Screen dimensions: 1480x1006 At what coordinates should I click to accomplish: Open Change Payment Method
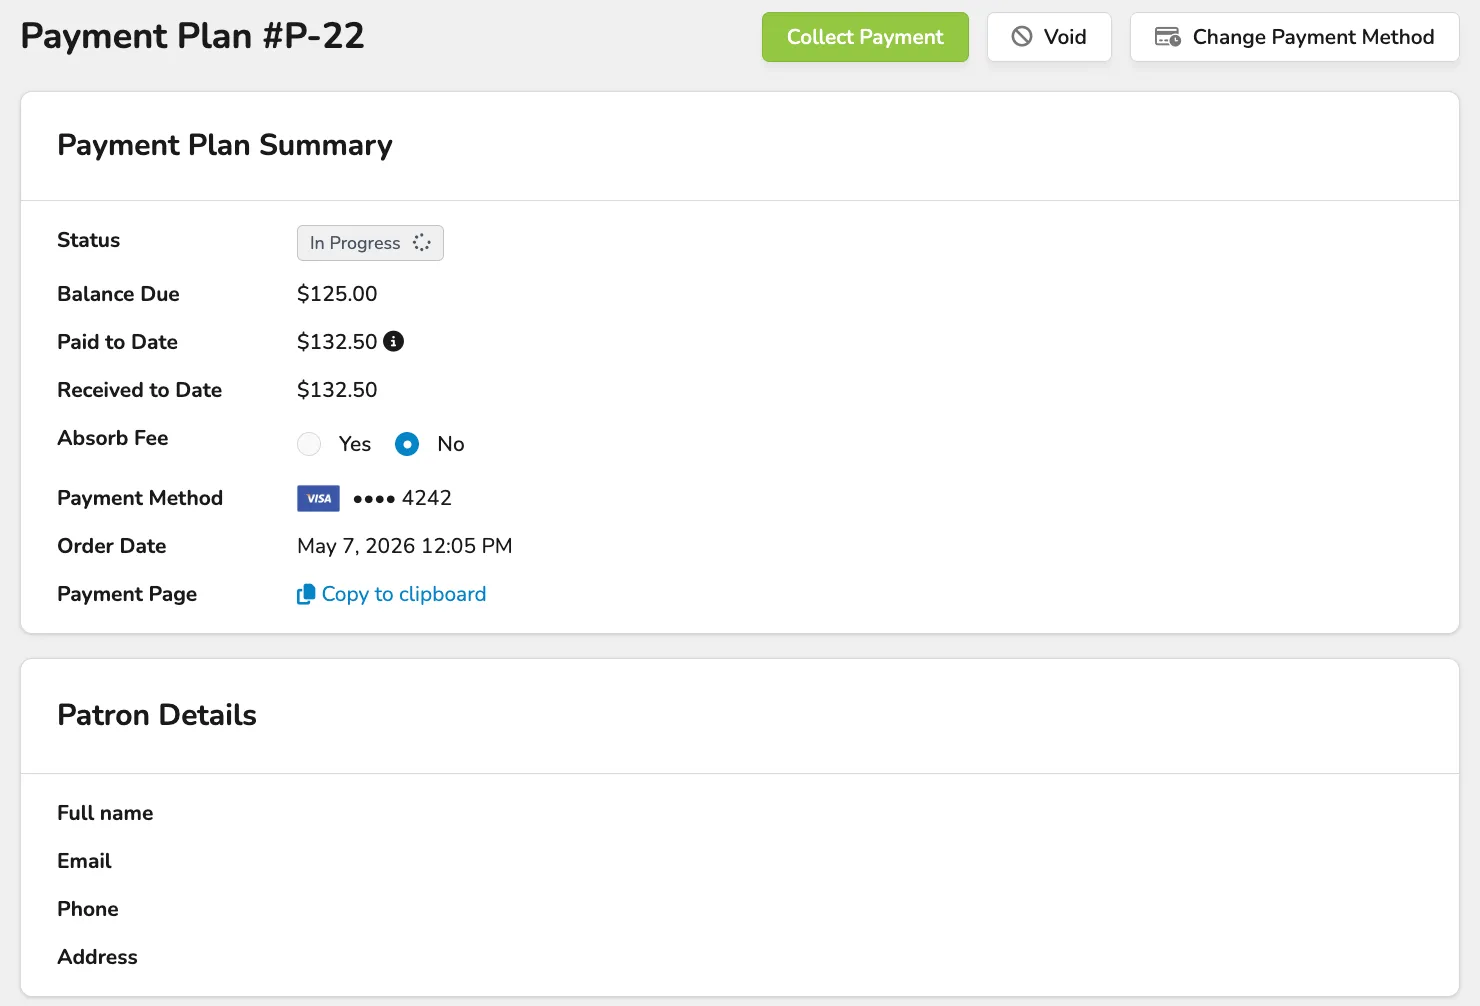[1295, 37]
